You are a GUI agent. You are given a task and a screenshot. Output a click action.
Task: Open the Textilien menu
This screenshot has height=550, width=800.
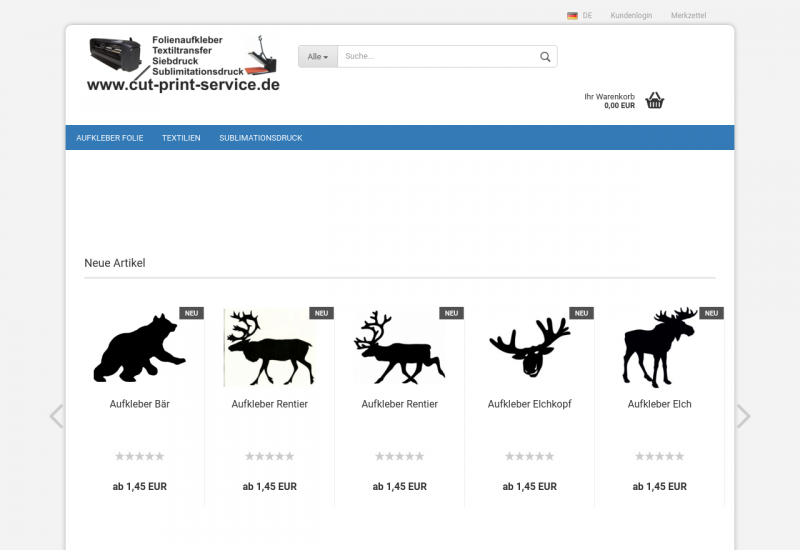click(181, 138)
